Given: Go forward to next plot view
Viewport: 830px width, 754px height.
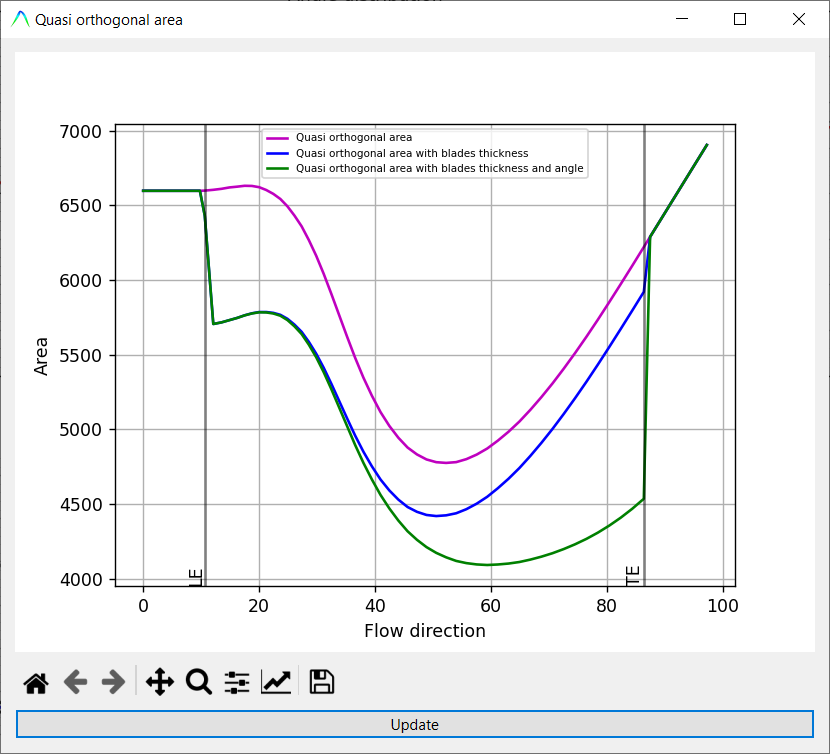Looking at the screenshot, I should click(113, 683).
